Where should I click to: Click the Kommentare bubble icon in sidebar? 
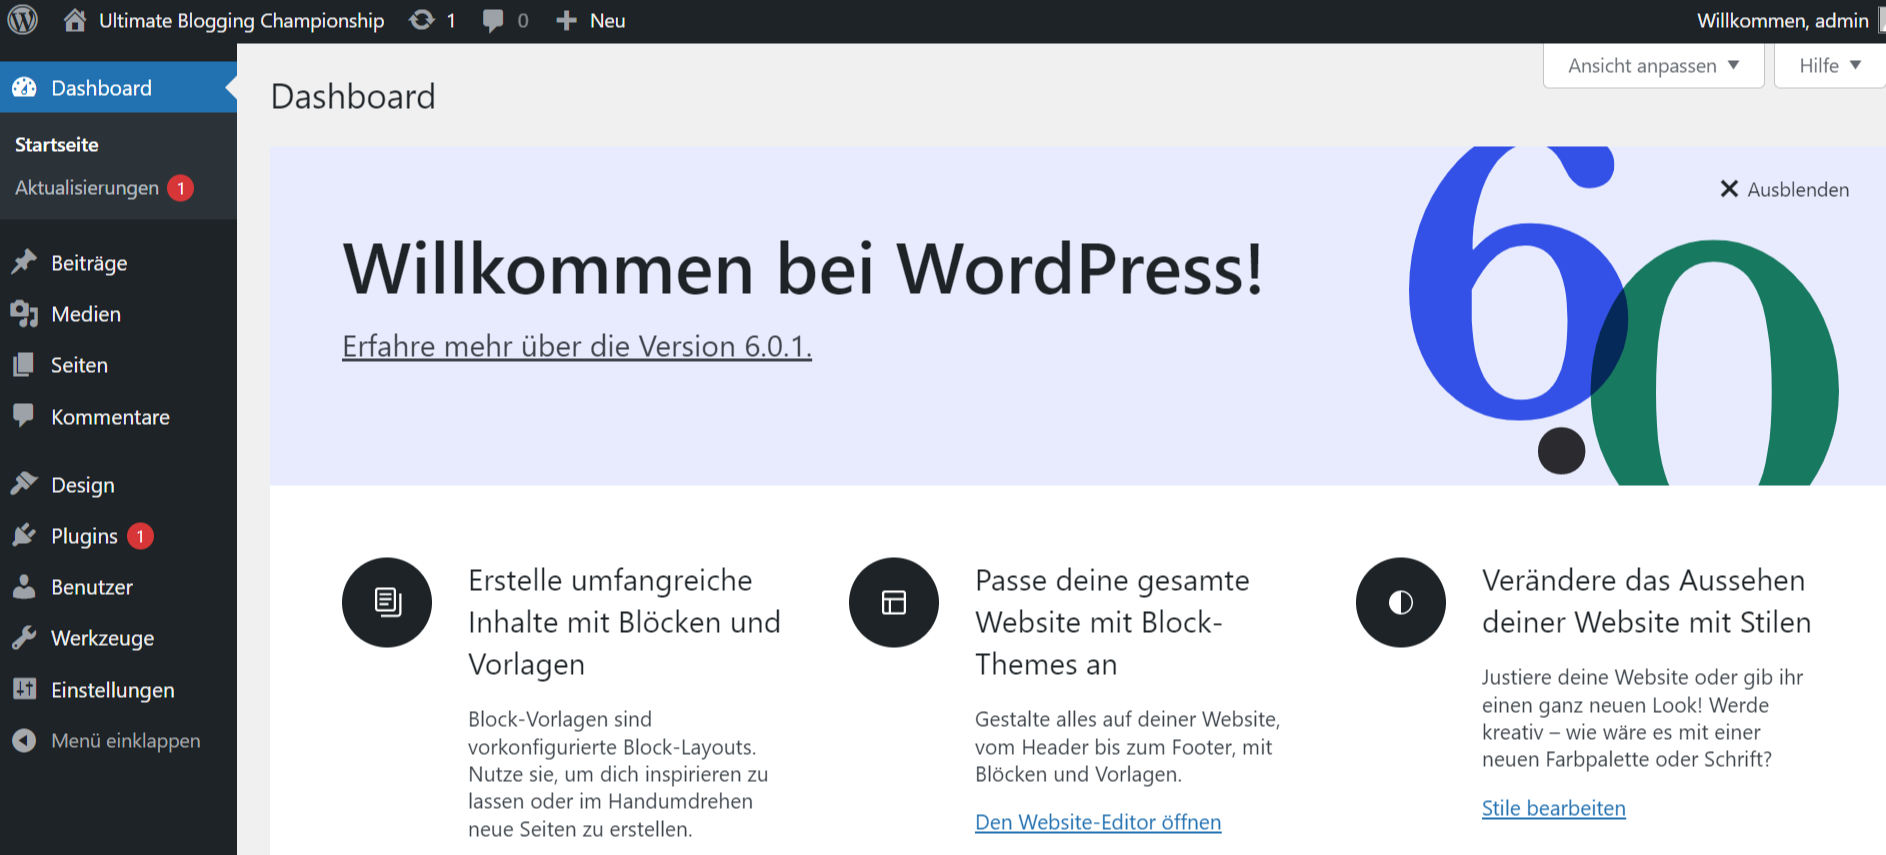click(24, 416)
